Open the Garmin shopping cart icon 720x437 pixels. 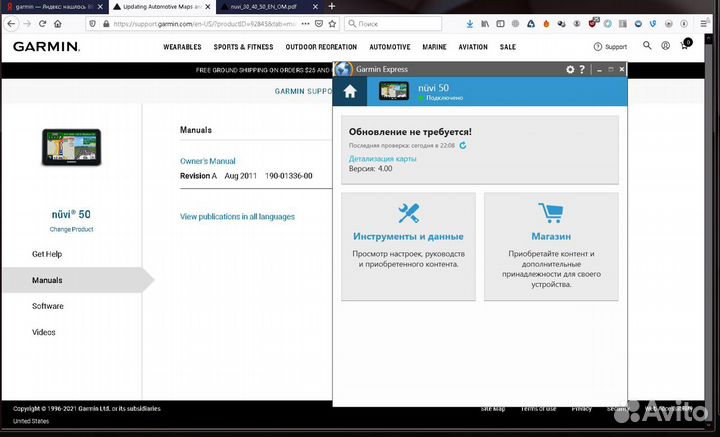pyautogui.click(x=687, y=45)
